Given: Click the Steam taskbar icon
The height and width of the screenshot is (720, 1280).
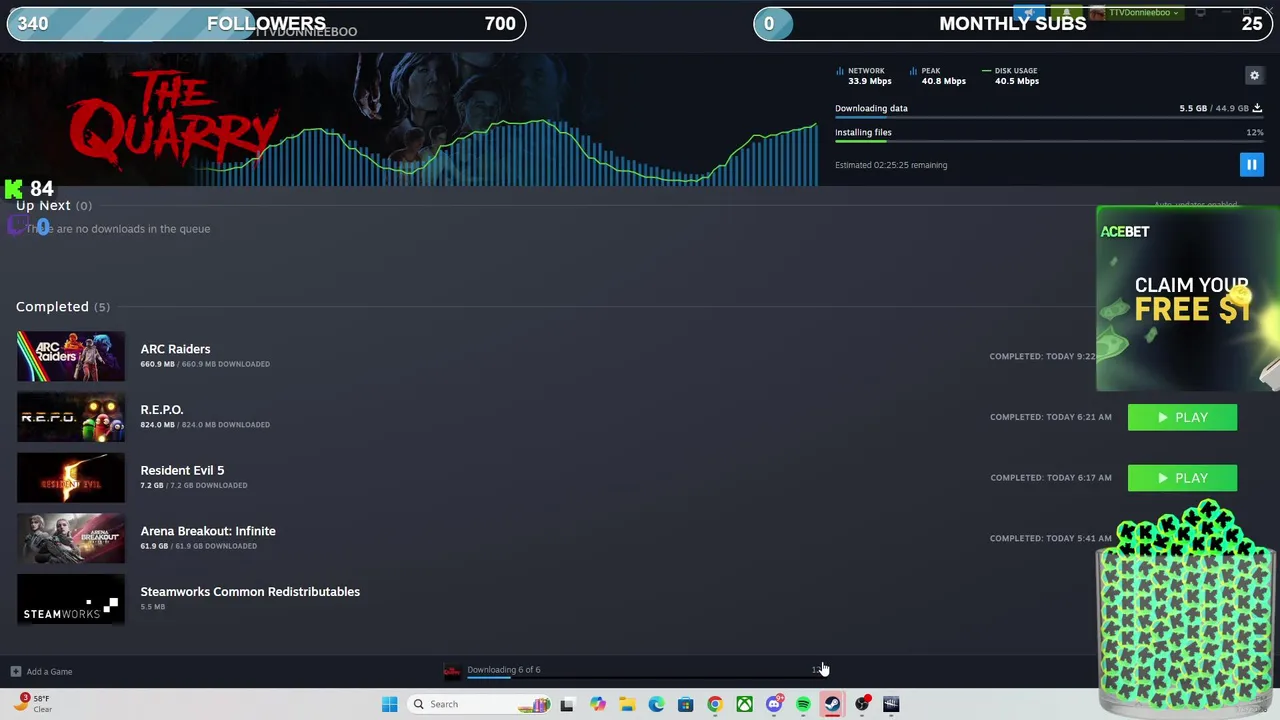Looking at the screenshot, I should tap(832, 704).
